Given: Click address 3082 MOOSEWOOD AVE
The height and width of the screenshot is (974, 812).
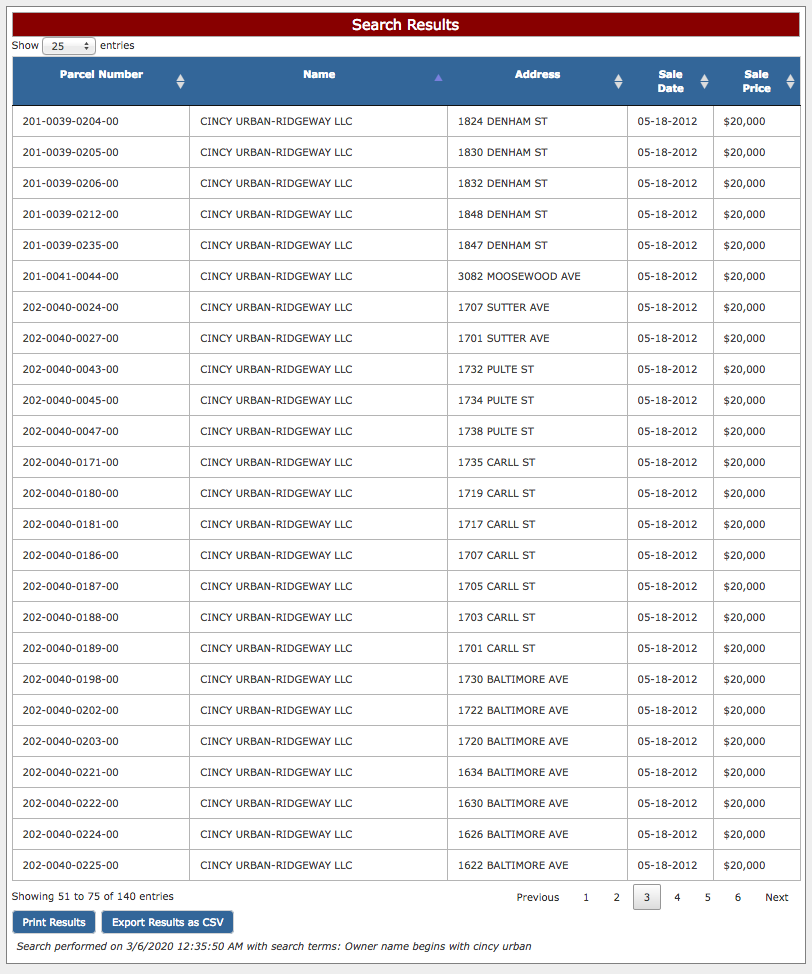Looking at the screenshot, I should point(519,276).
